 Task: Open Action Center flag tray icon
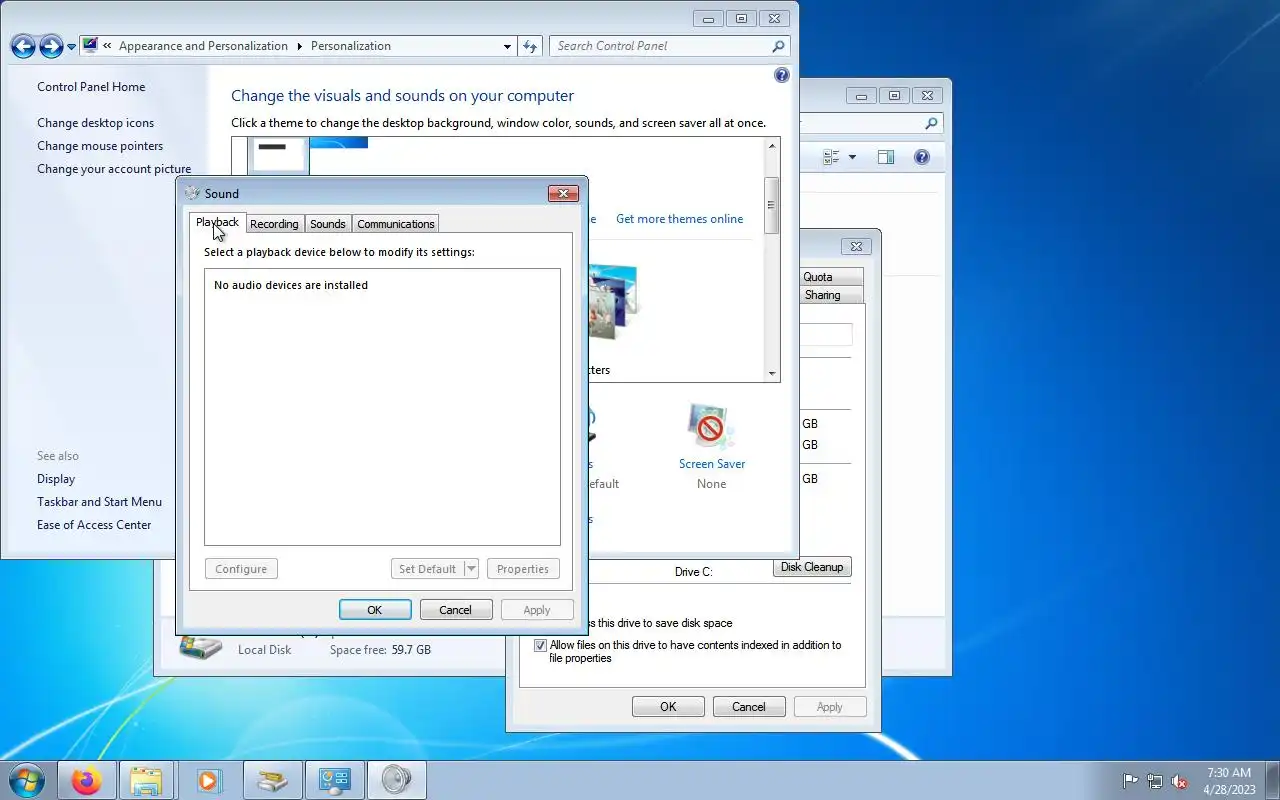point(1131,781)
